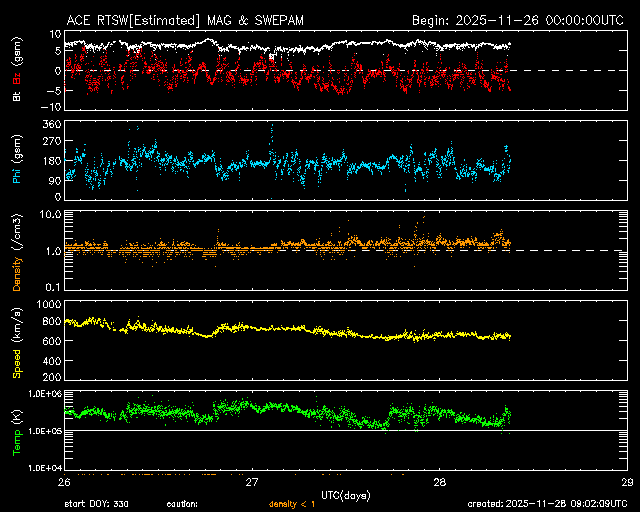Select the day 28 x-axis tick label
The height and width of the screenshot is (512, 640).
coord(439,482)
